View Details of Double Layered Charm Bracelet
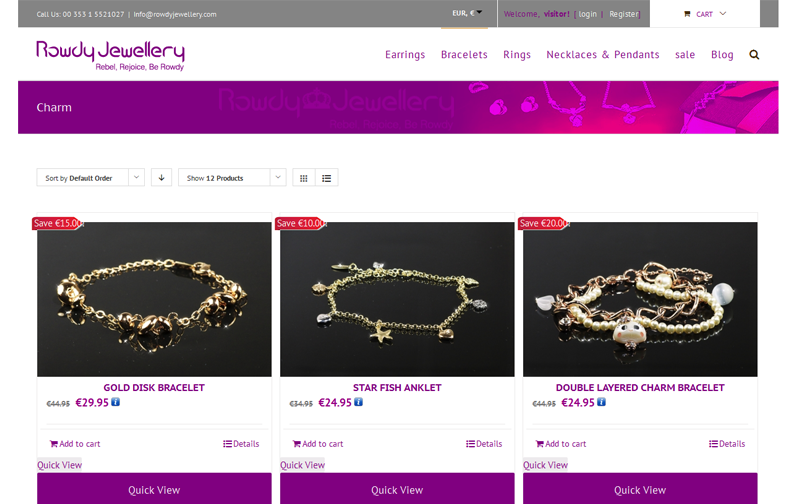 (x=727, y=444)
